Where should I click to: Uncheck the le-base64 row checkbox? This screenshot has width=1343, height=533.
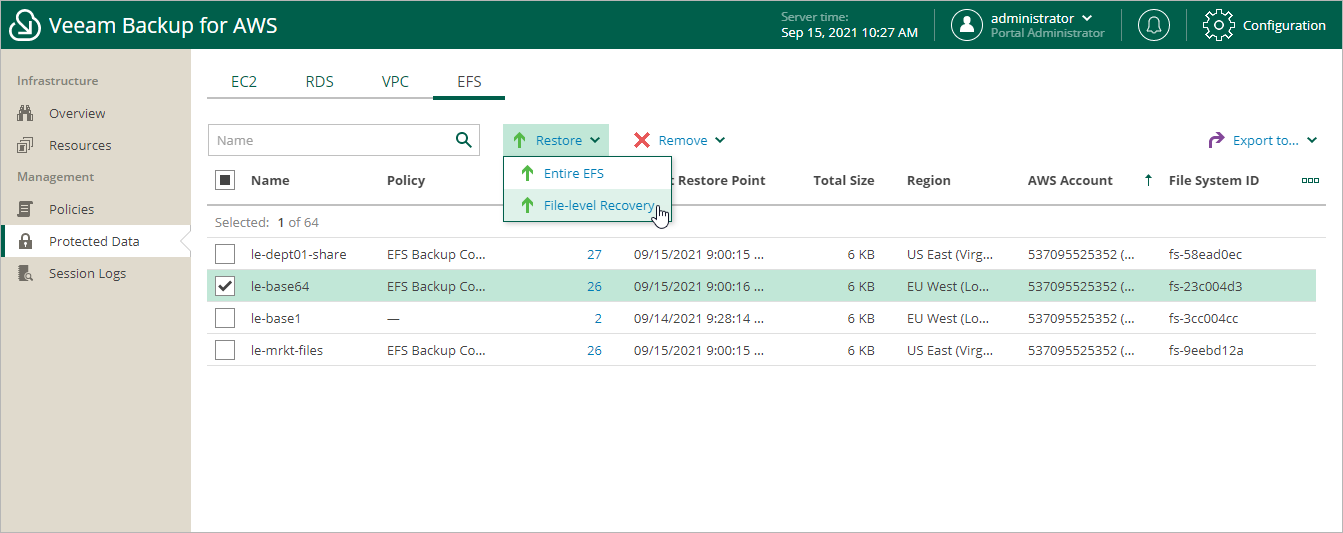[225, 286]
